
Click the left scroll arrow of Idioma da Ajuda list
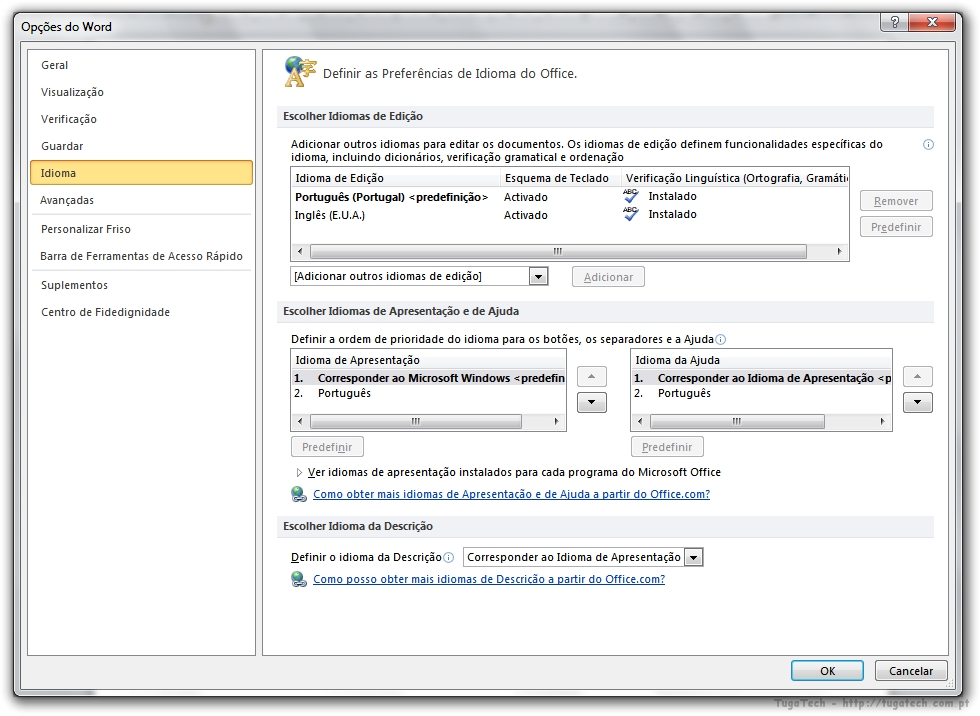(x=640, y=422)
